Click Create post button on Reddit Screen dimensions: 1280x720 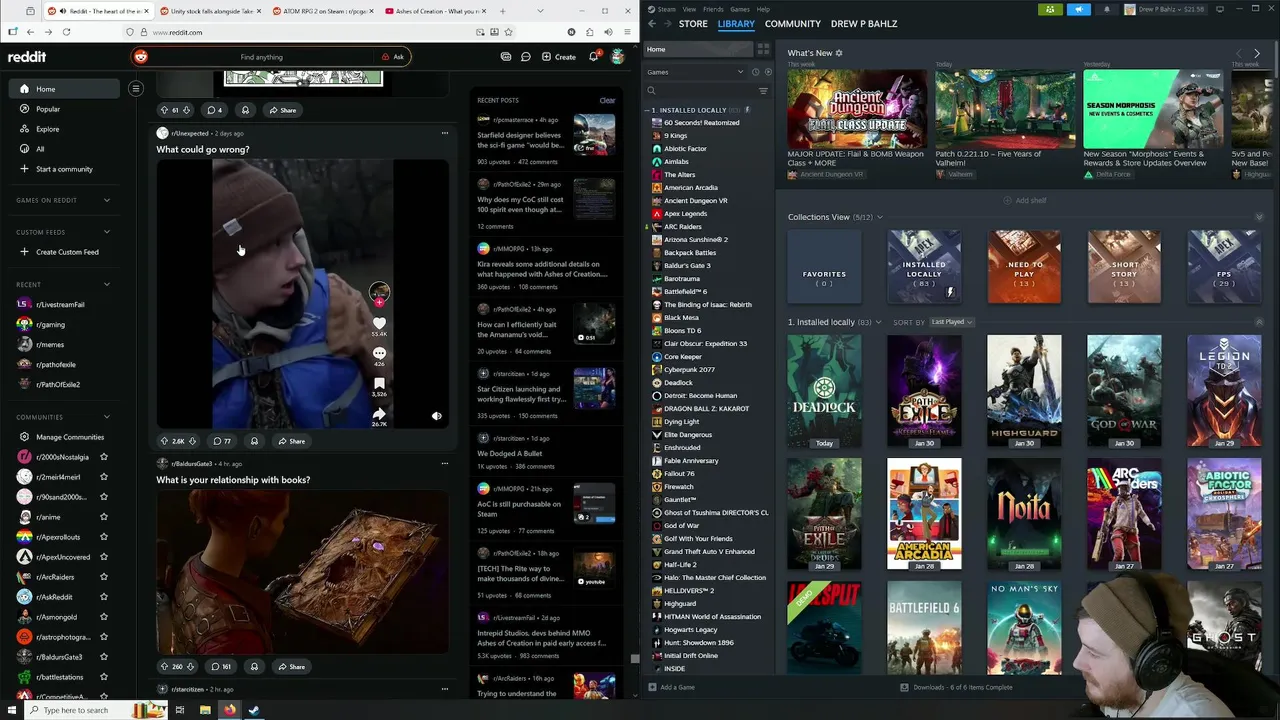pos(559,57)
